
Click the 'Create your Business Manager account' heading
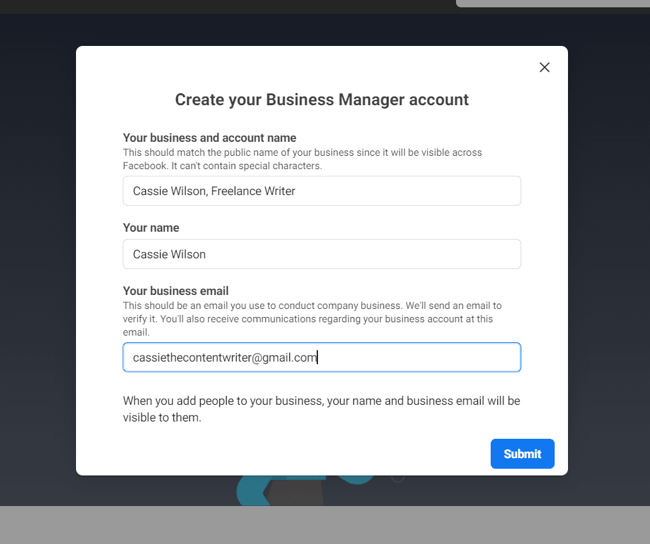[x=322, y=100]
